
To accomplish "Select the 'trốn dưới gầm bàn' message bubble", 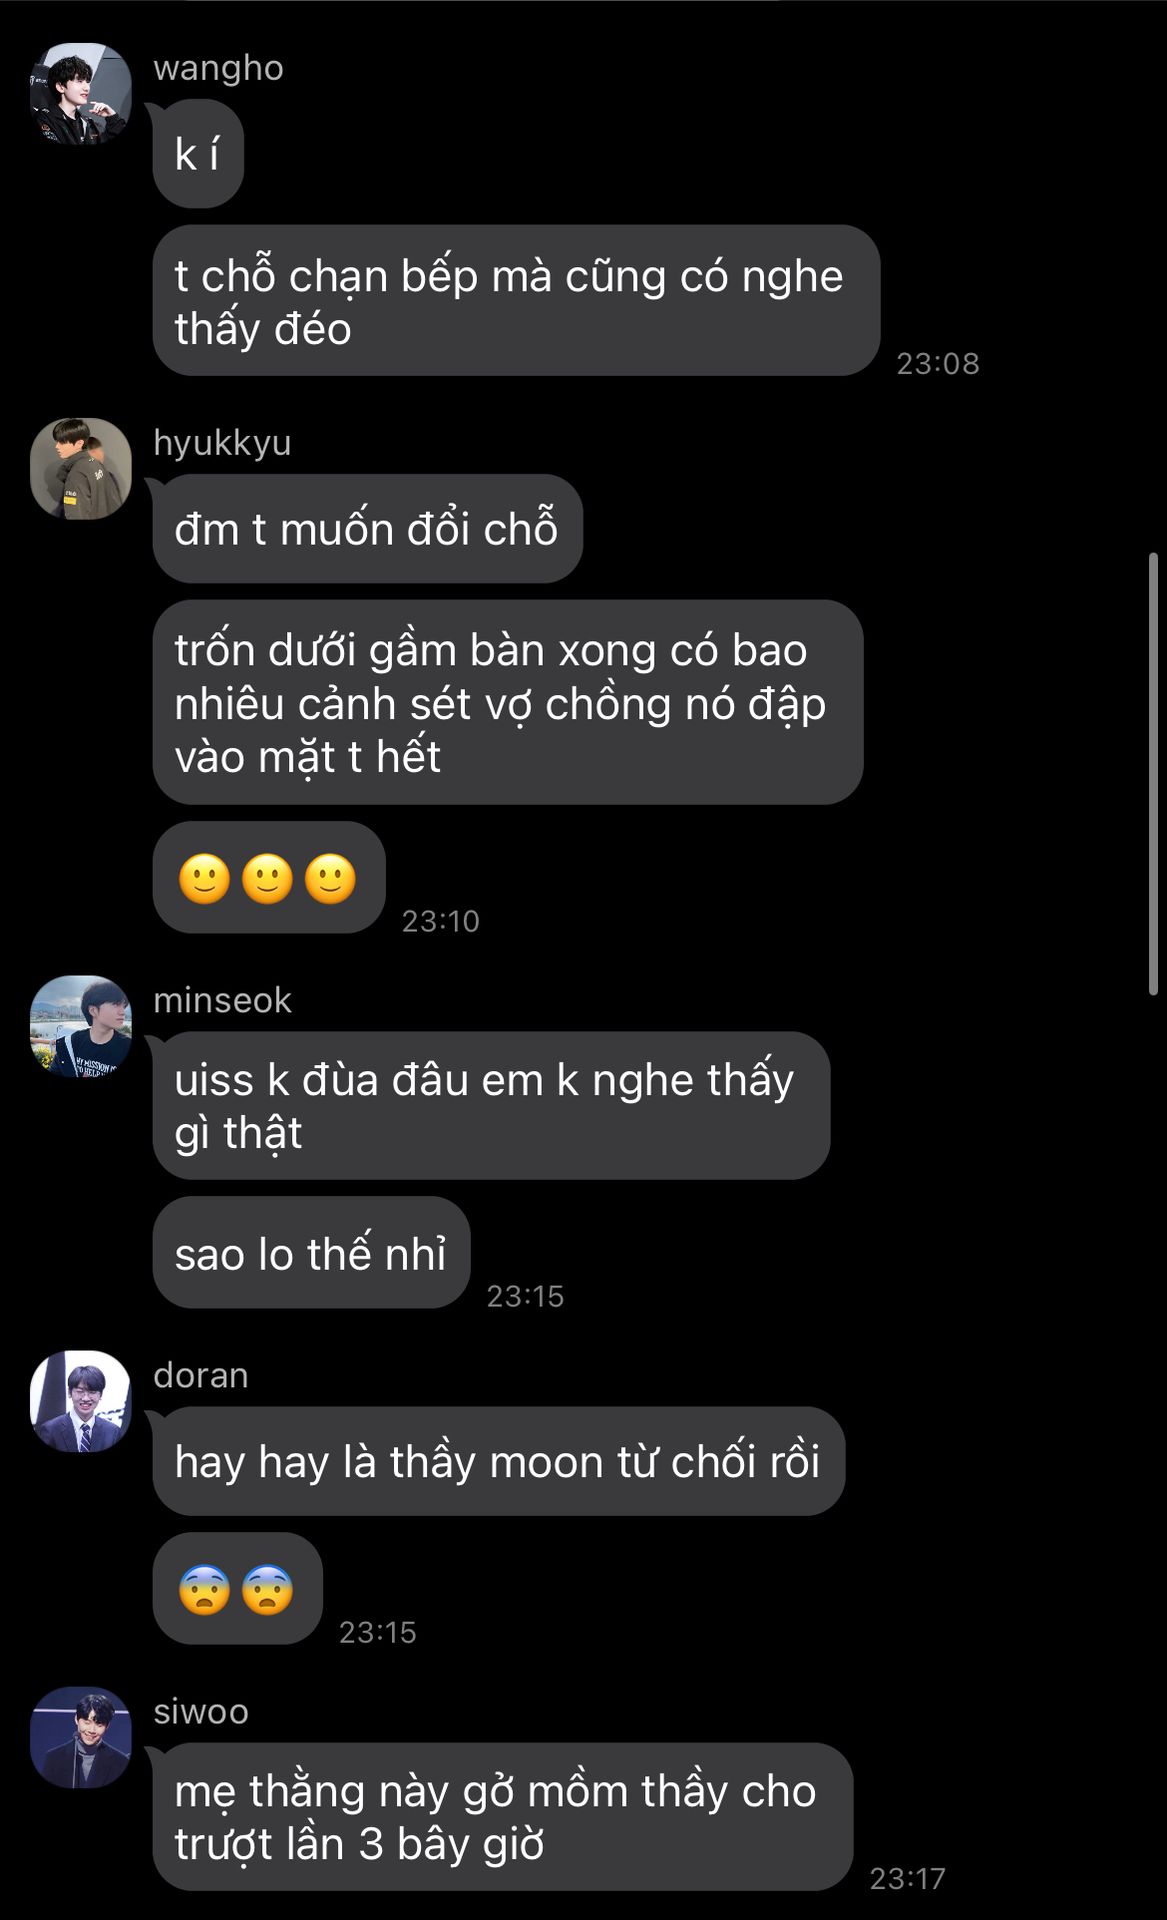I will click(x=508, y=702).
